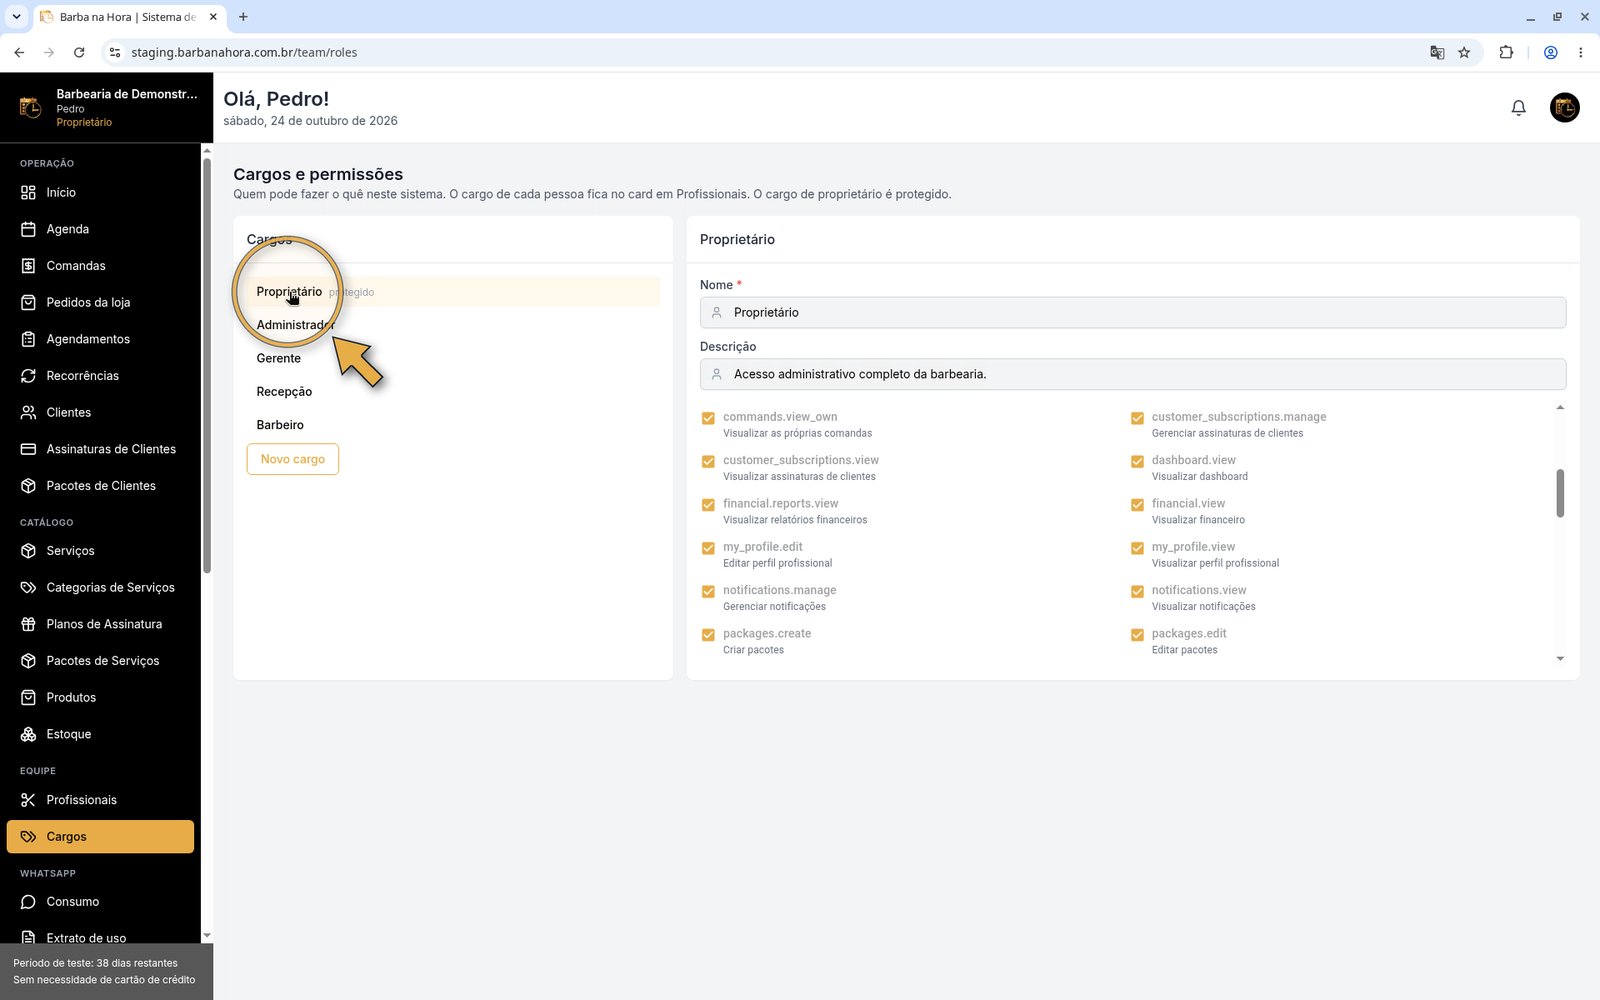Toggle the dashboard.view checkbox
The height and width of the screenshot is (1000, 1600).
pyautogui.click(x=1137, y=461)
